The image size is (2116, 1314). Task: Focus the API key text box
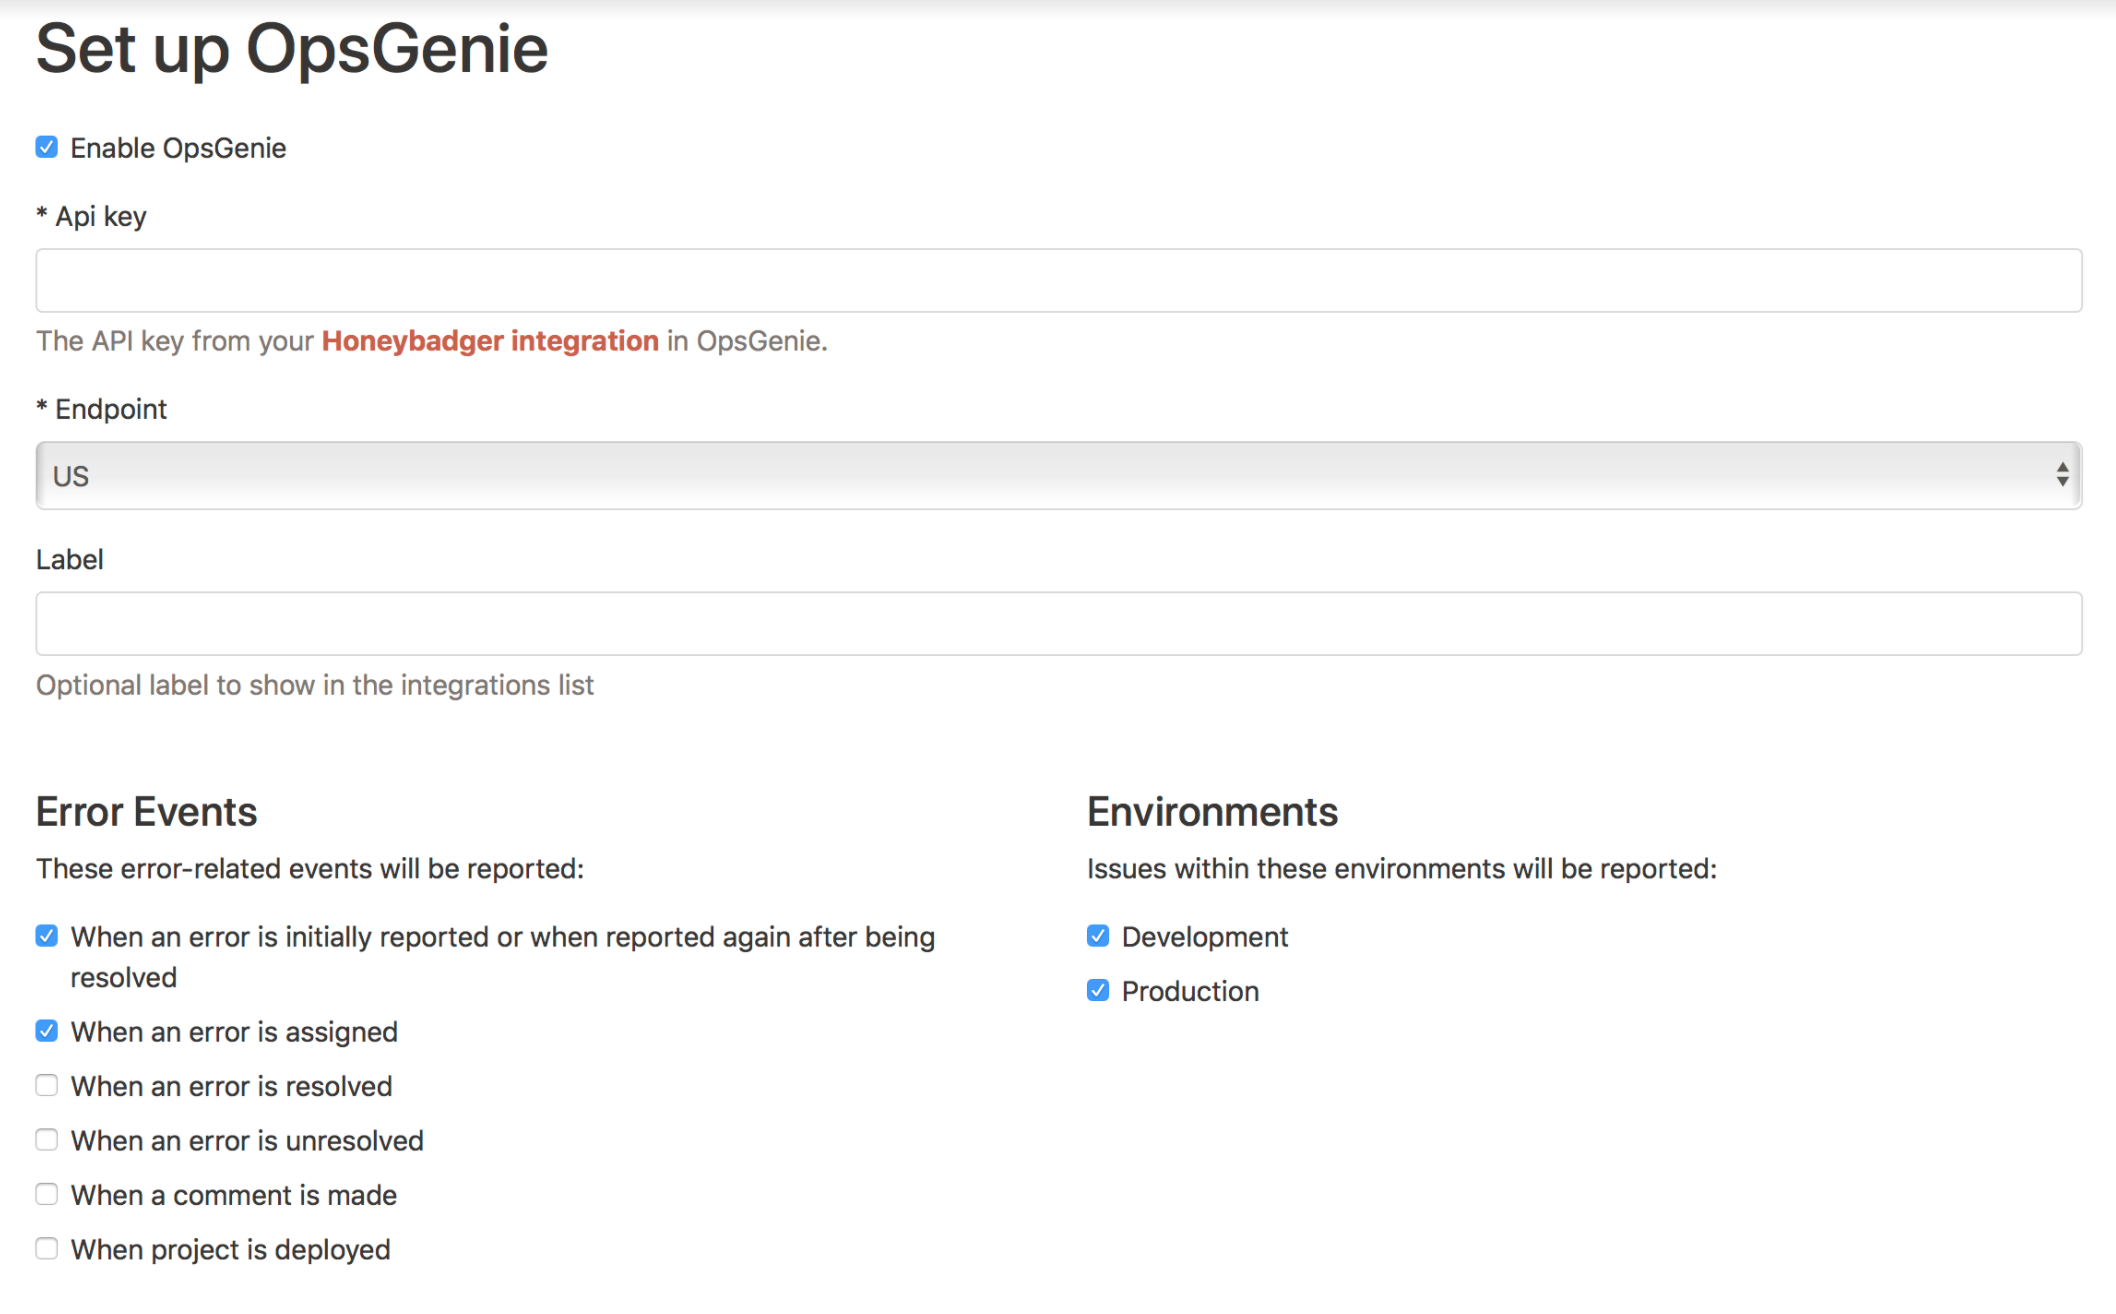pyautogui.click(x=1058, y=280)
